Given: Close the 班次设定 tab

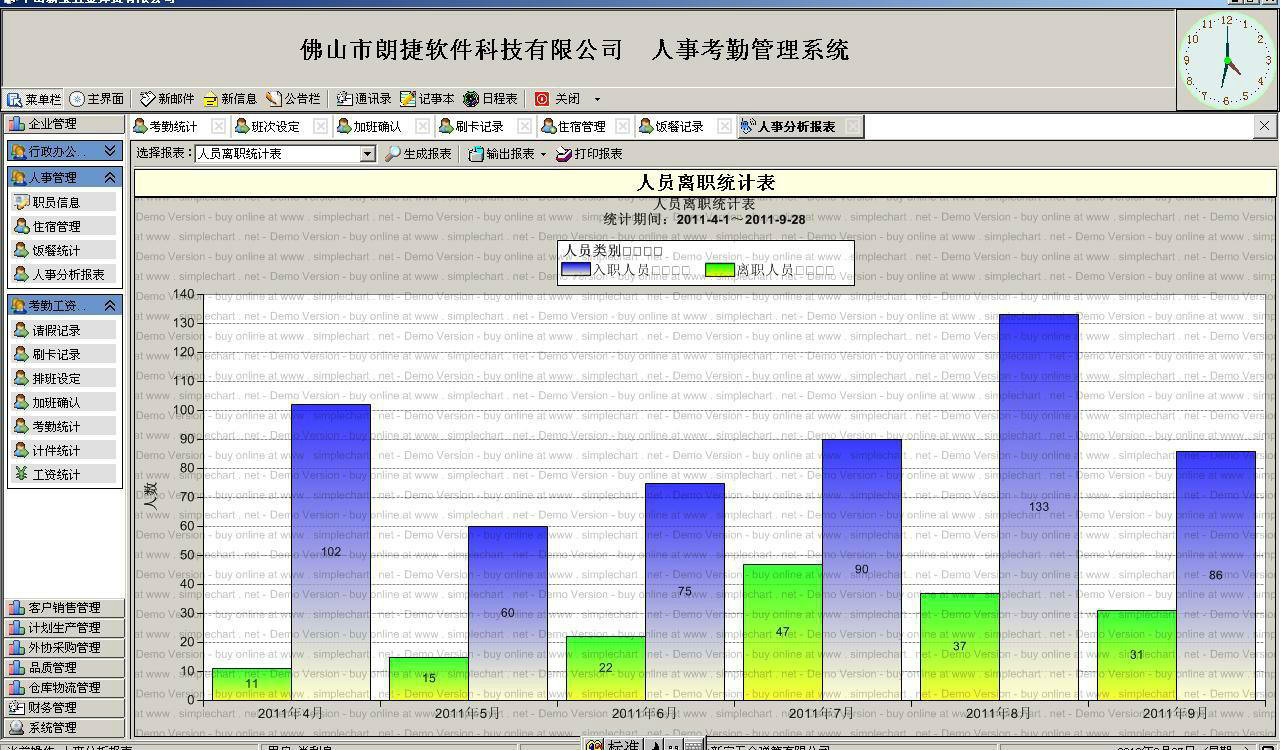Looking at the screenshot, I should point(320,126).
